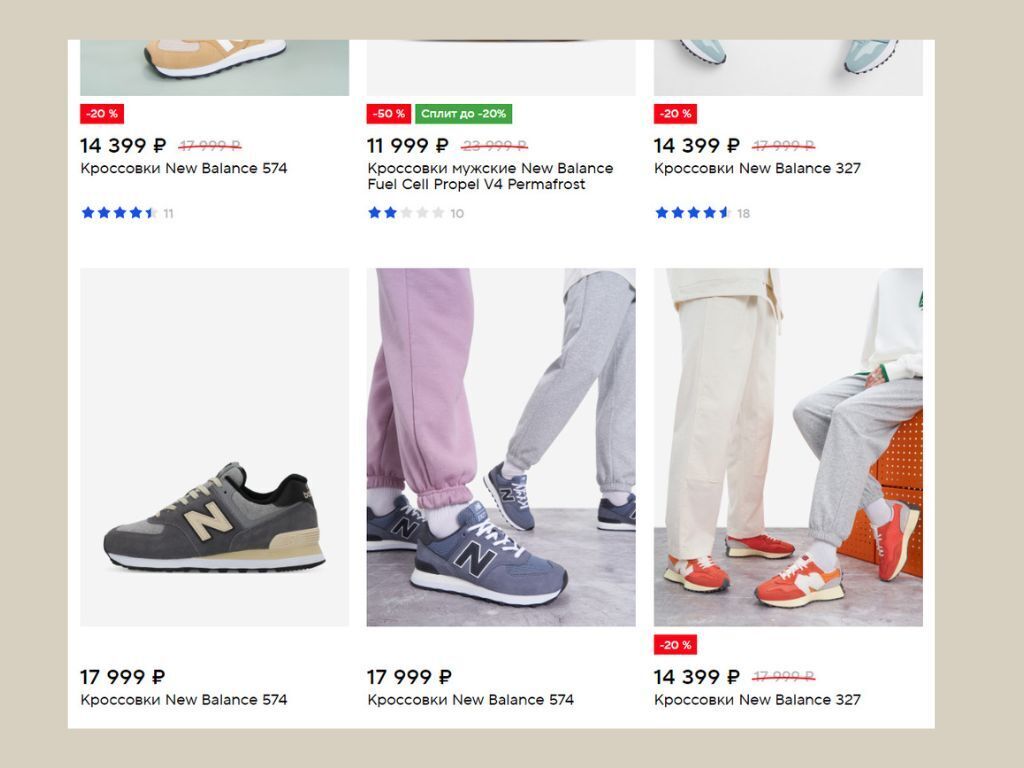Click the star rating with 18 reviews

pyautogui.click(x=702, y=213)
